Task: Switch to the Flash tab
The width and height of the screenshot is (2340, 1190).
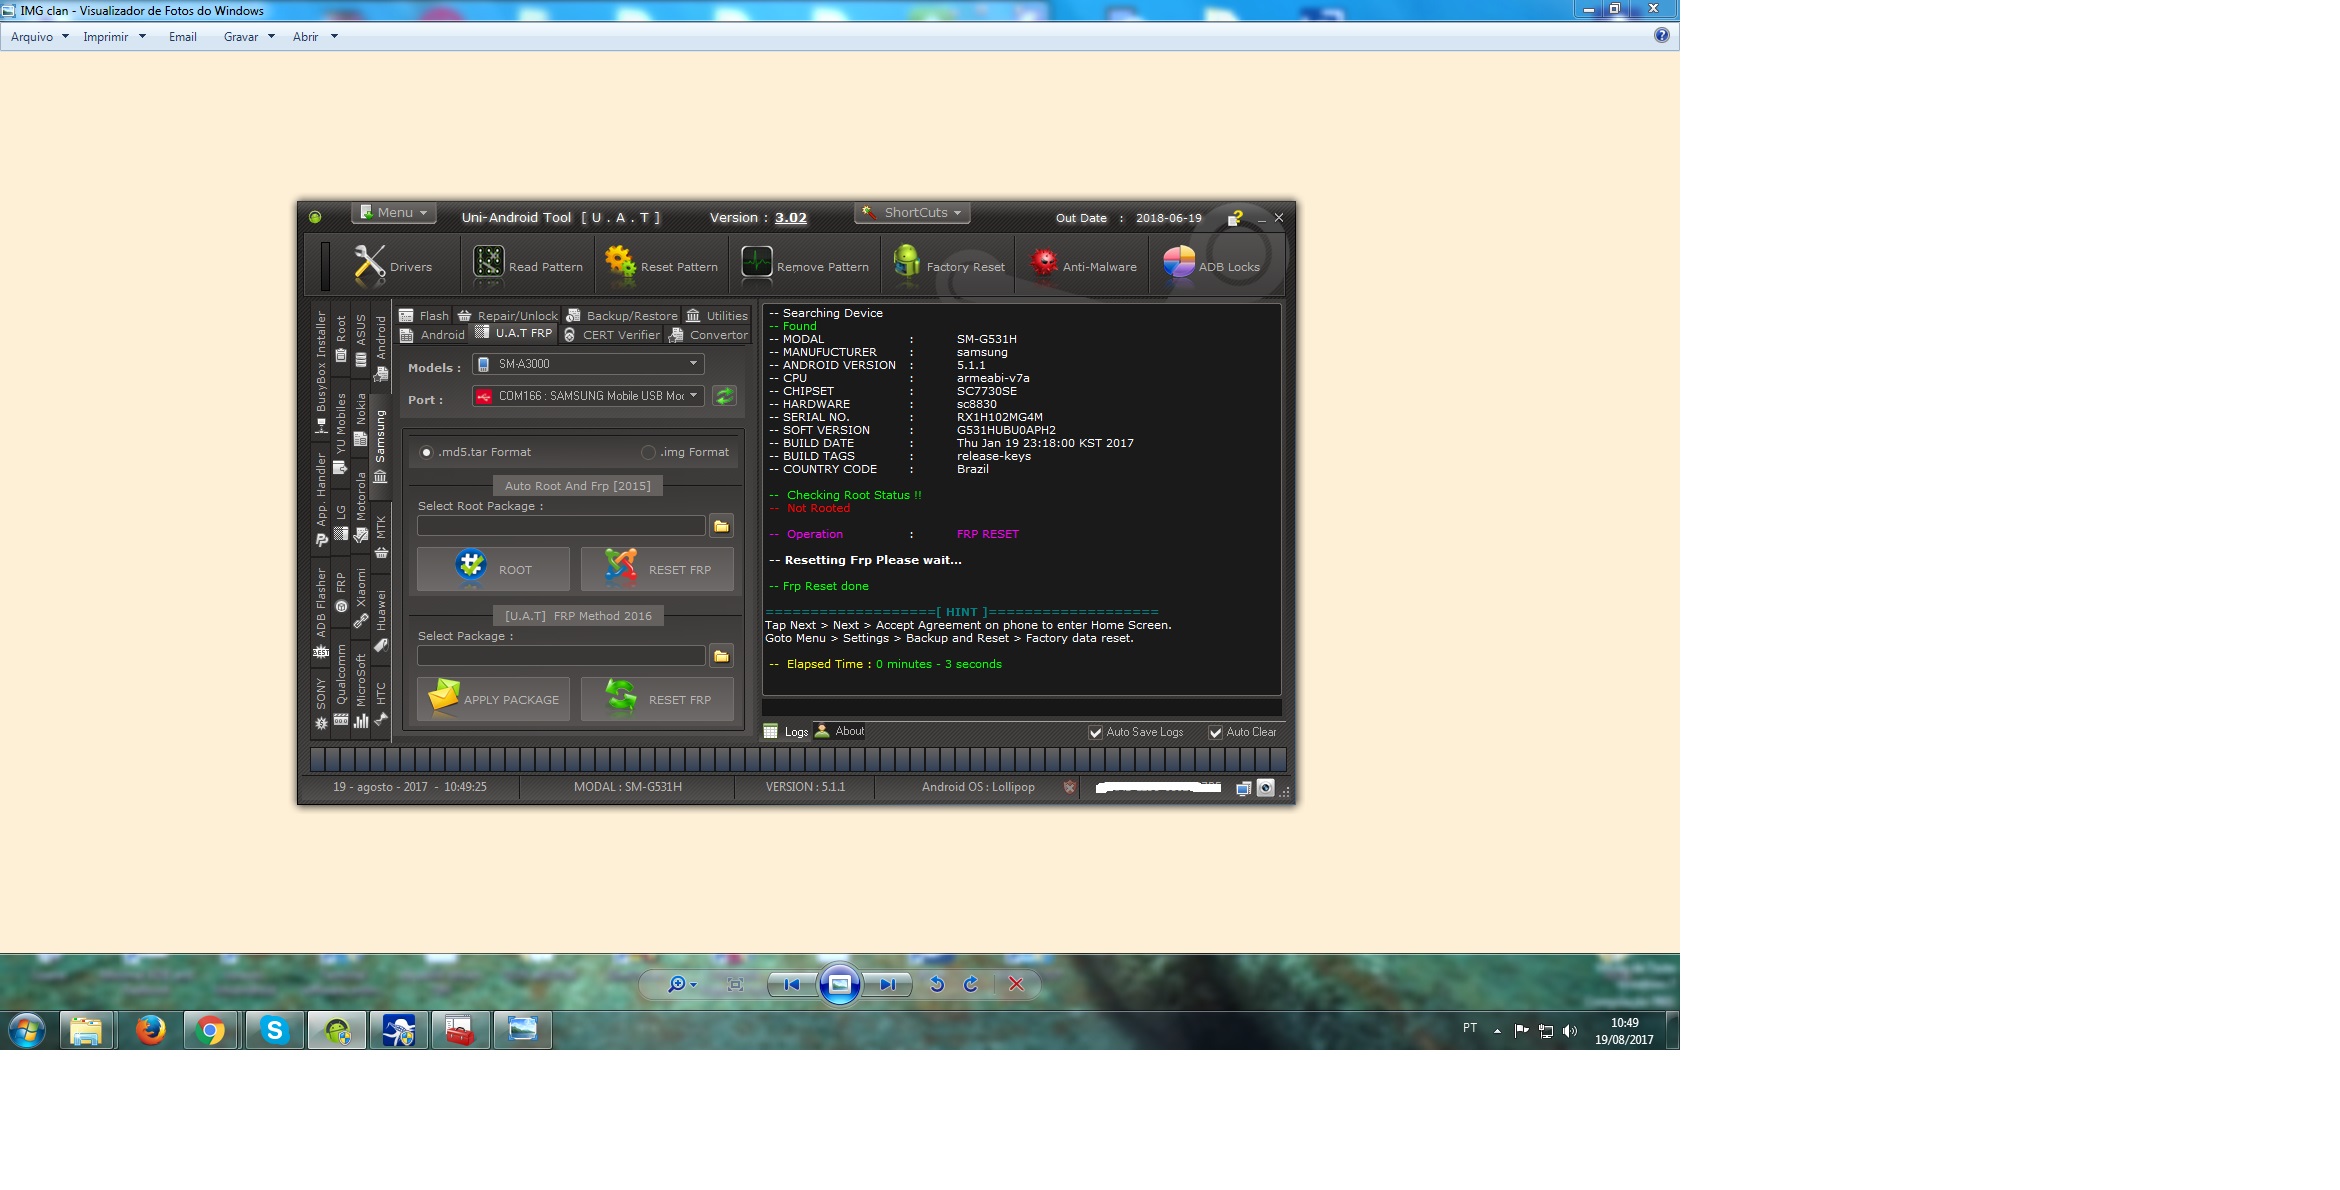Action: pyautogui.click(x=424, y=315)
